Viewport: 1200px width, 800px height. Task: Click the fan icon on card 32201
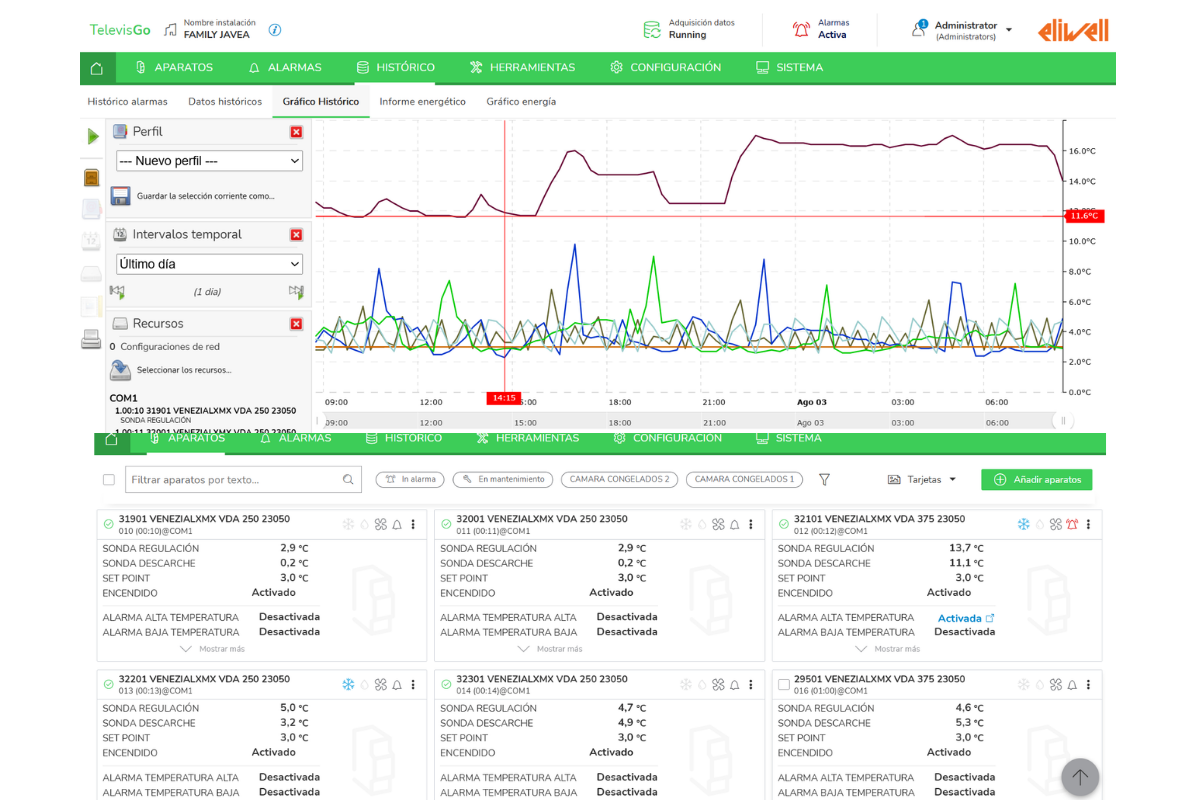(381, 685)
